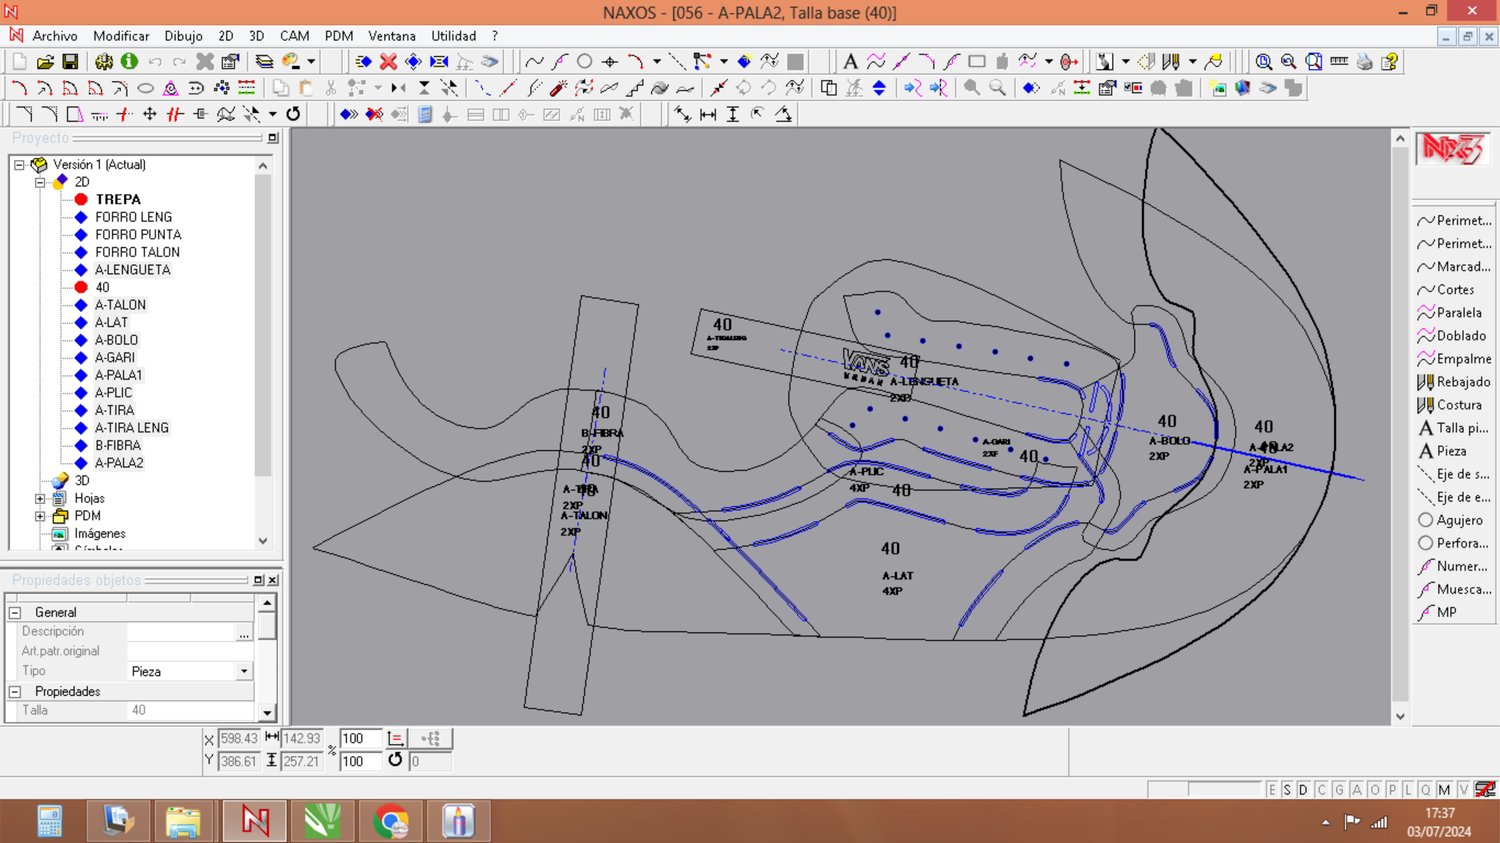Toggle the M status bar indicator

[x=1444, y=790]
